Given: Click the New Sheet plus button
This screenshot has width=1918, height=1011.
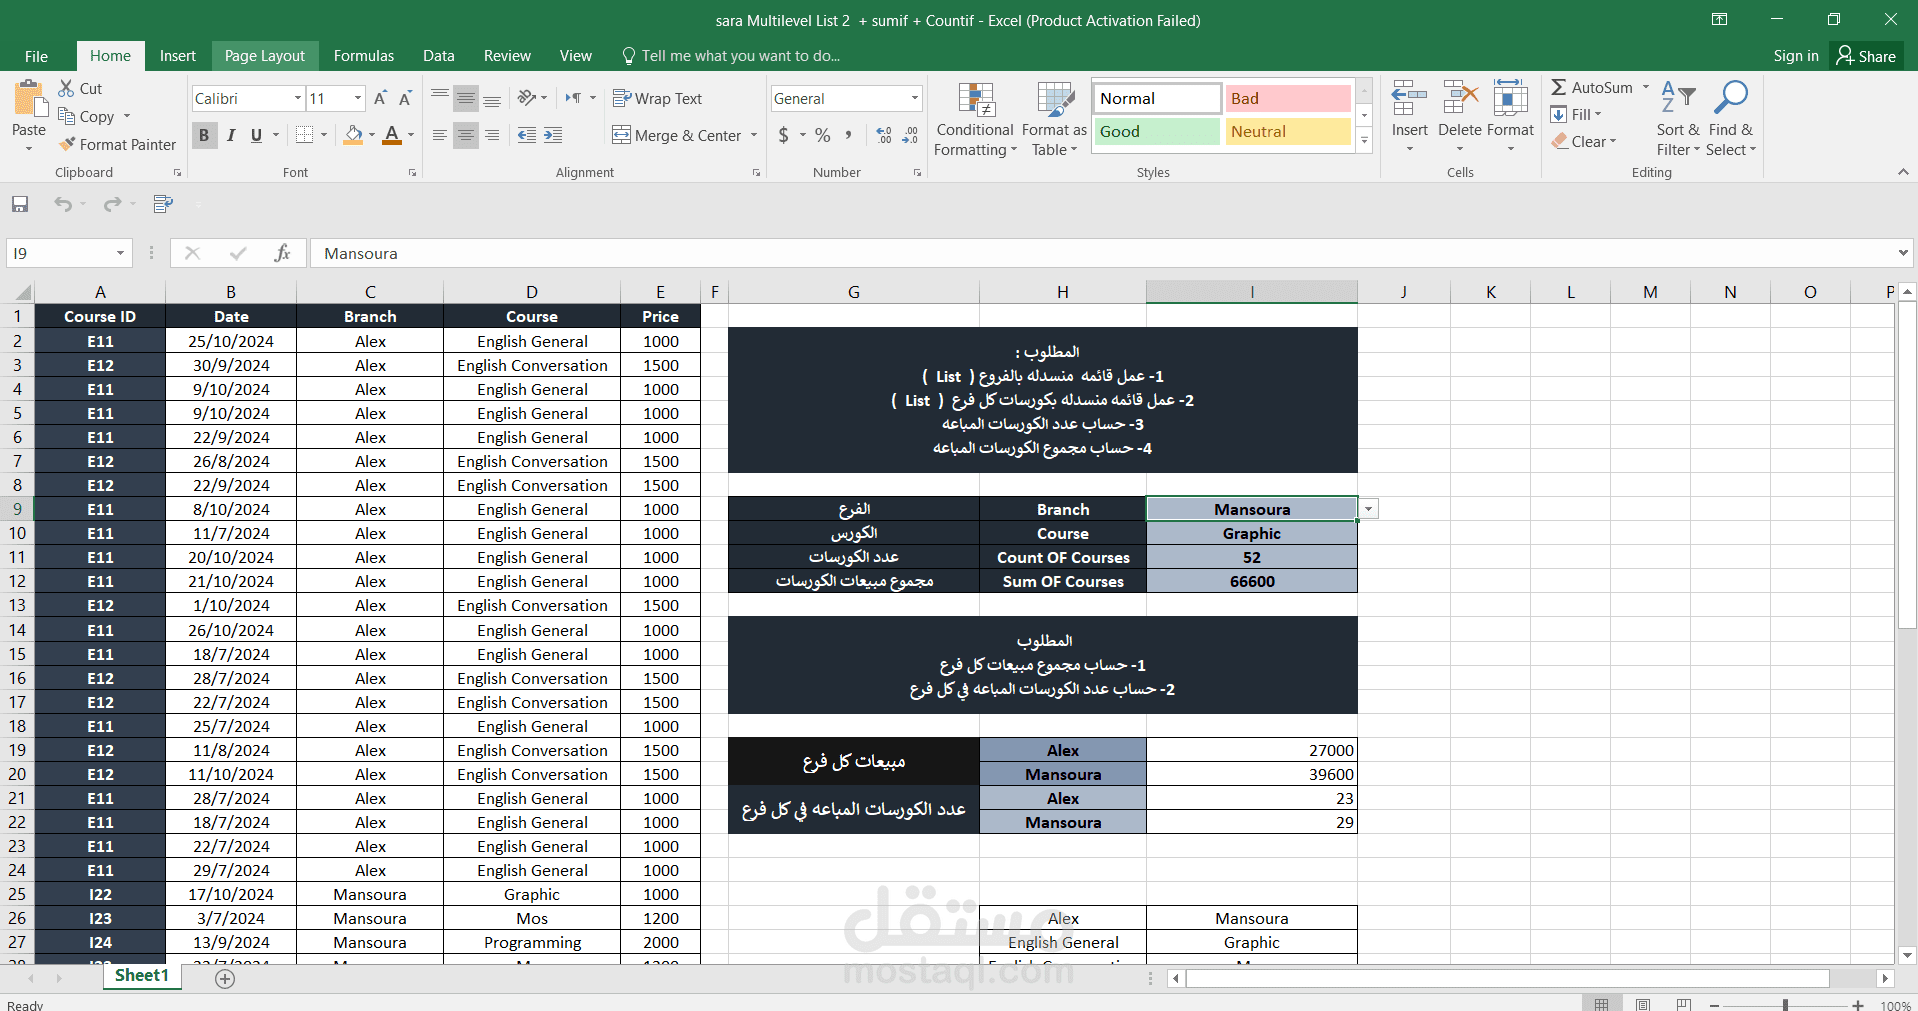Looking at the screenshot, I should pos(224,979).
